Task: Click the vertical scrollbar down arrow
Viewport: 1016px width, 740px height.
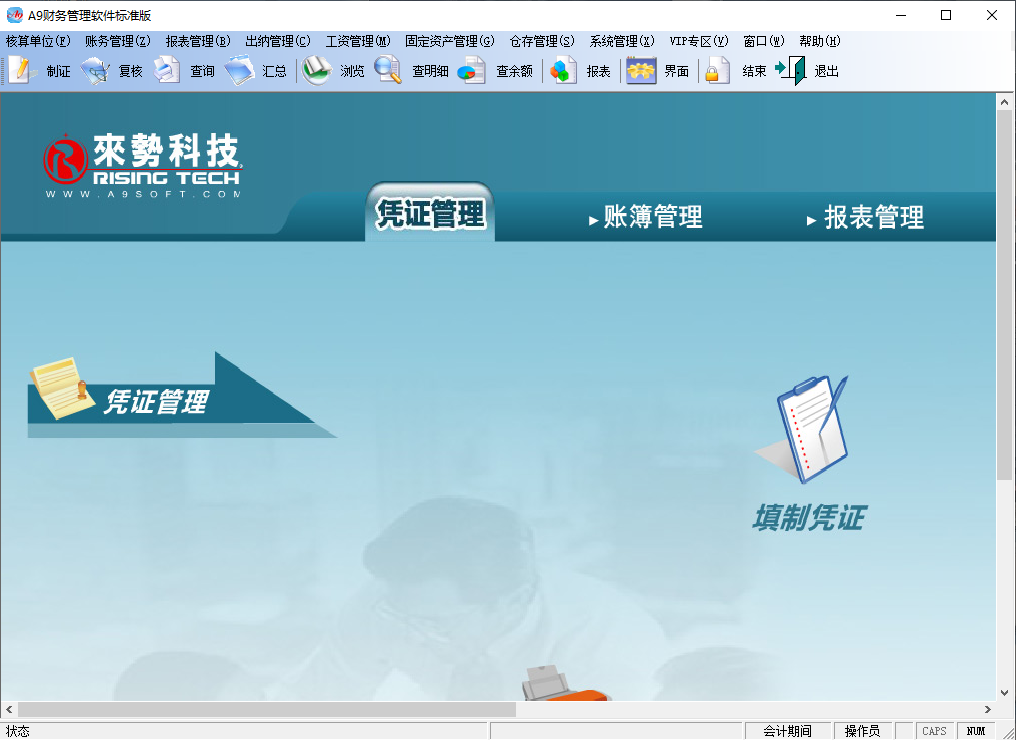Action: click(1004, 692)
